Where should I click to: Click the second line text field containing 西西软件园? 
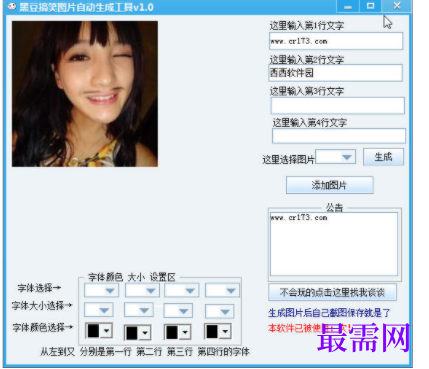point(335,73)
